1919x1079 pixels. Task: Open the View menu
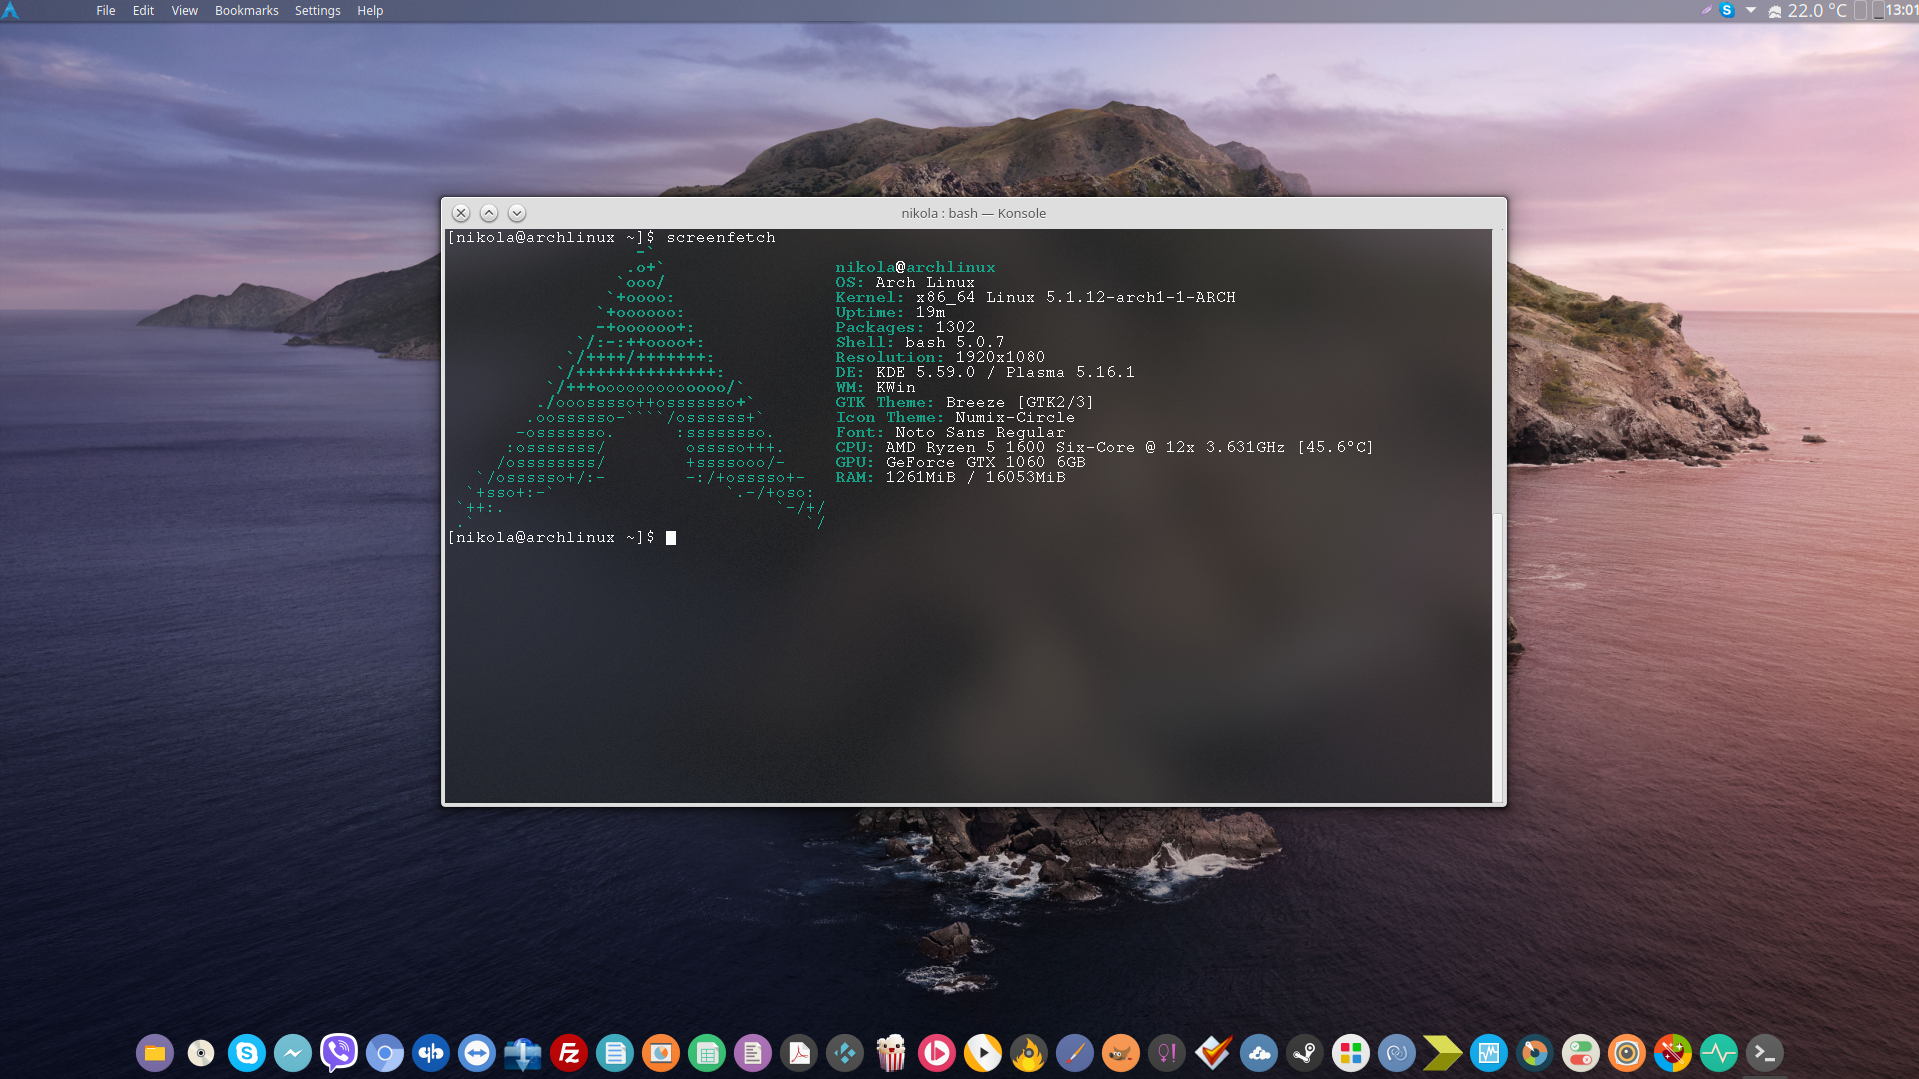pos(184,10)
